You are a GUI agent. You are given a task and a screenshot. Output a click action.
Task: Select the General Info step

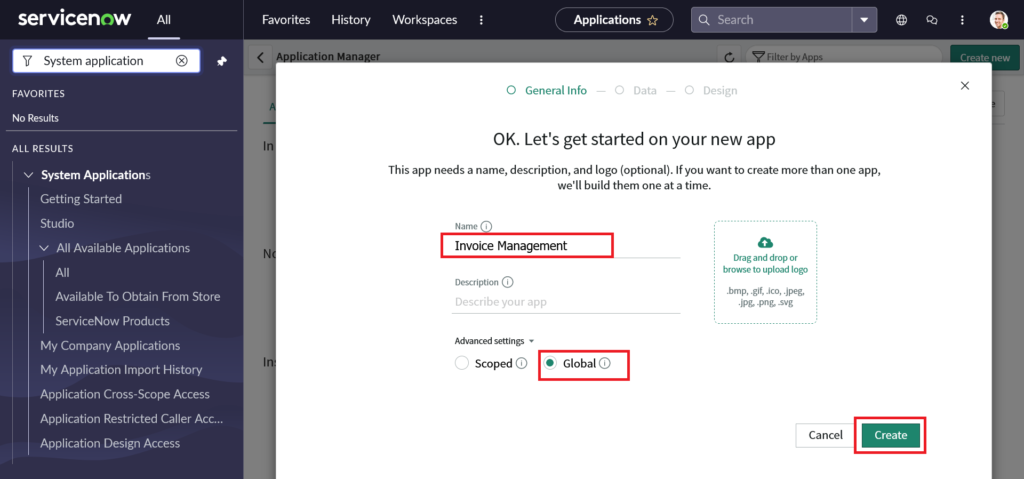point(547,91)
